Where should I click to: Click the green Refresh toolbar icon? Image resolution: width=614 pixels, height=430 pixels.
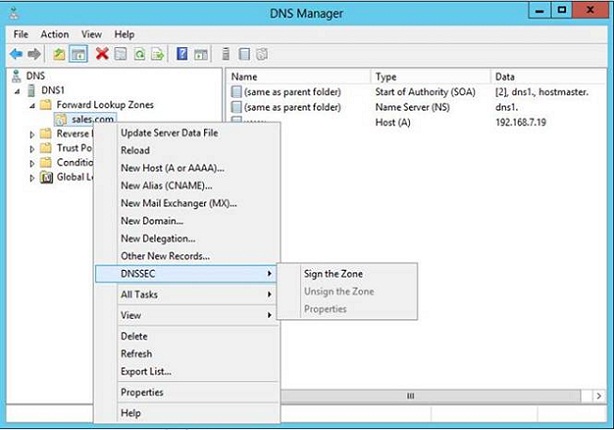pos(139,54)
